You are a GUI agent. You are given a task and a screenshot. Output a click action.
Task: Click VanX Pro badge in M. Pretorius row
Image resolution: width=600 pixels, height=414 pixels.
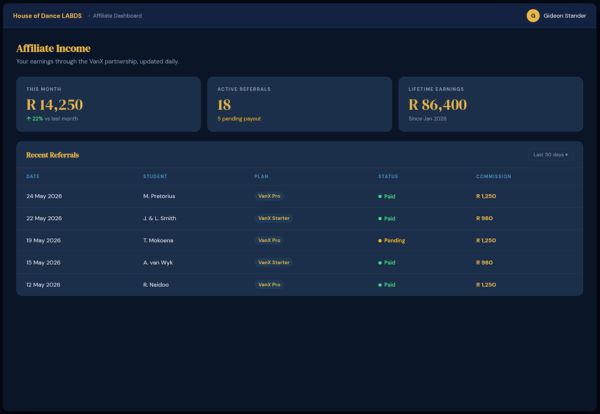tap(269, 196)
